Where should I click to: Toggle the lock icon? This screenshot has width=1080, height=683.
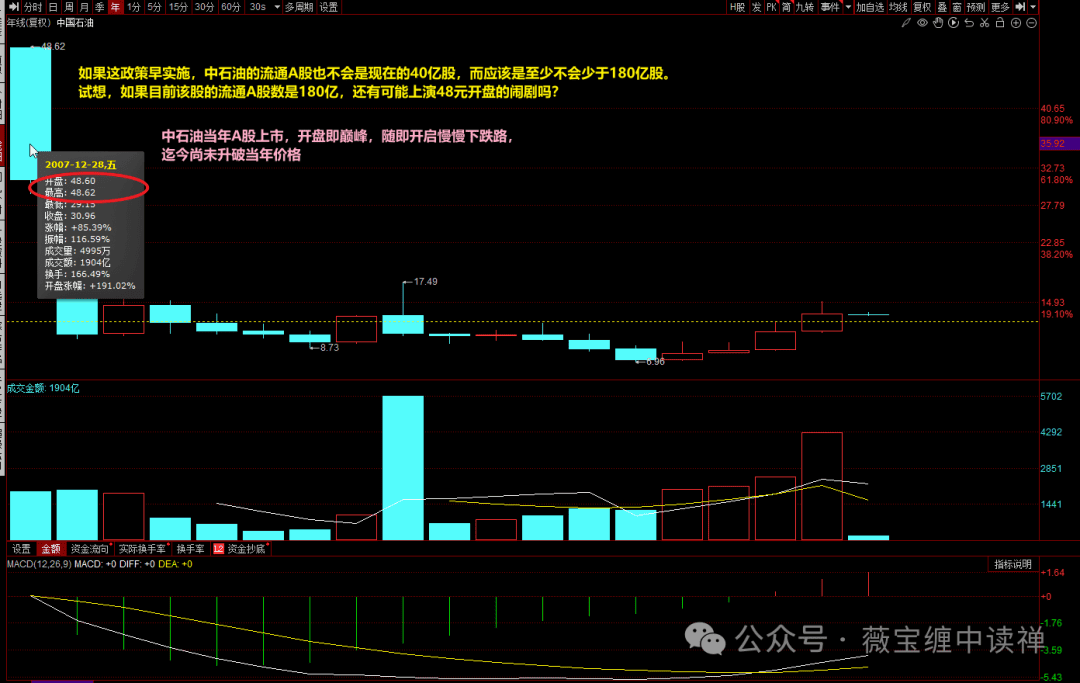coord(1000,23)
